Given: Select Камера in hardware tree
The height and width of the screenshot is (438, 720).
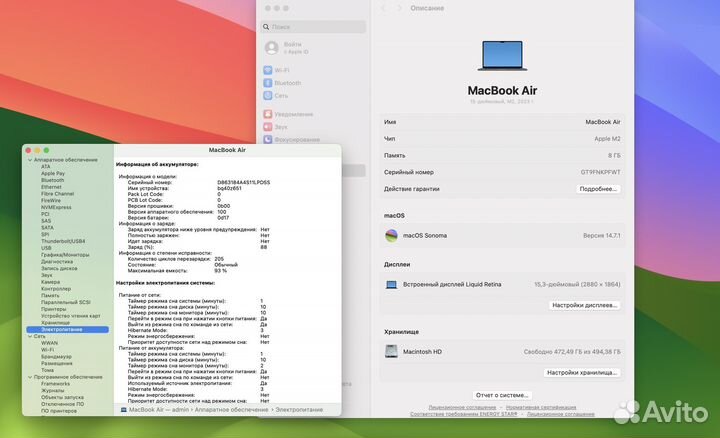Looking at the screenshot, I should click(51, 282).
